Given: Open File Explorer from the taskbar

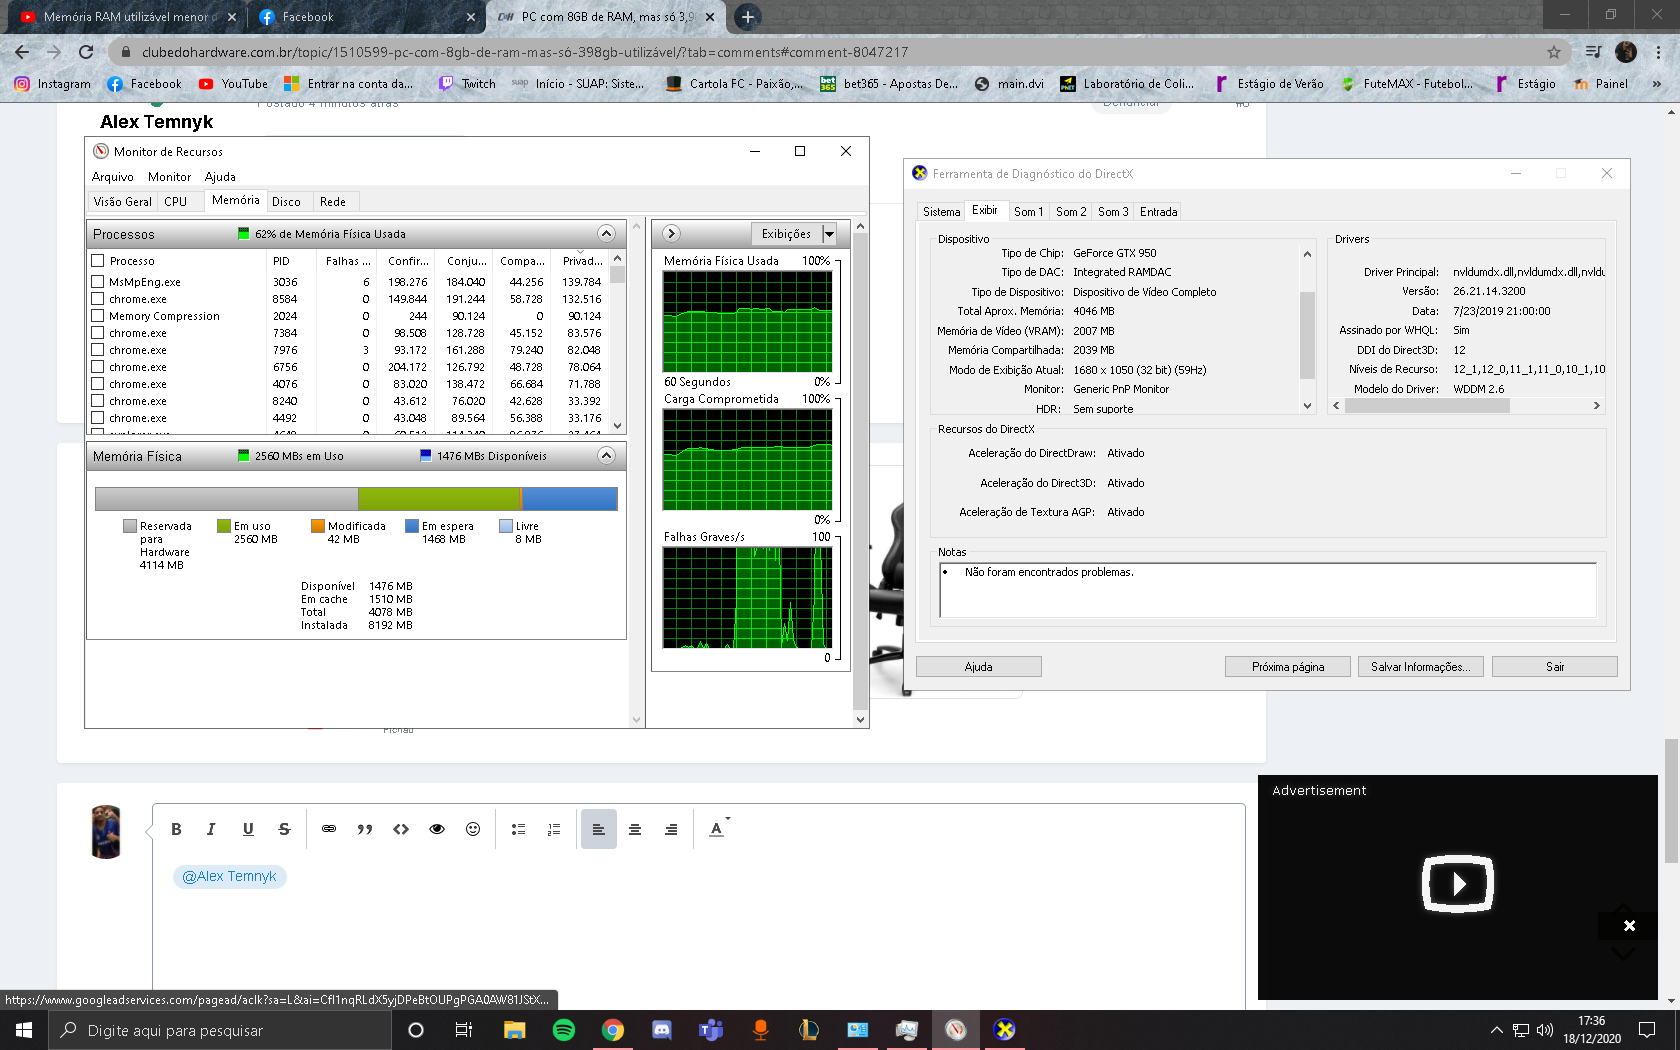Looking at the screenshot, I should click(515, 1030).
